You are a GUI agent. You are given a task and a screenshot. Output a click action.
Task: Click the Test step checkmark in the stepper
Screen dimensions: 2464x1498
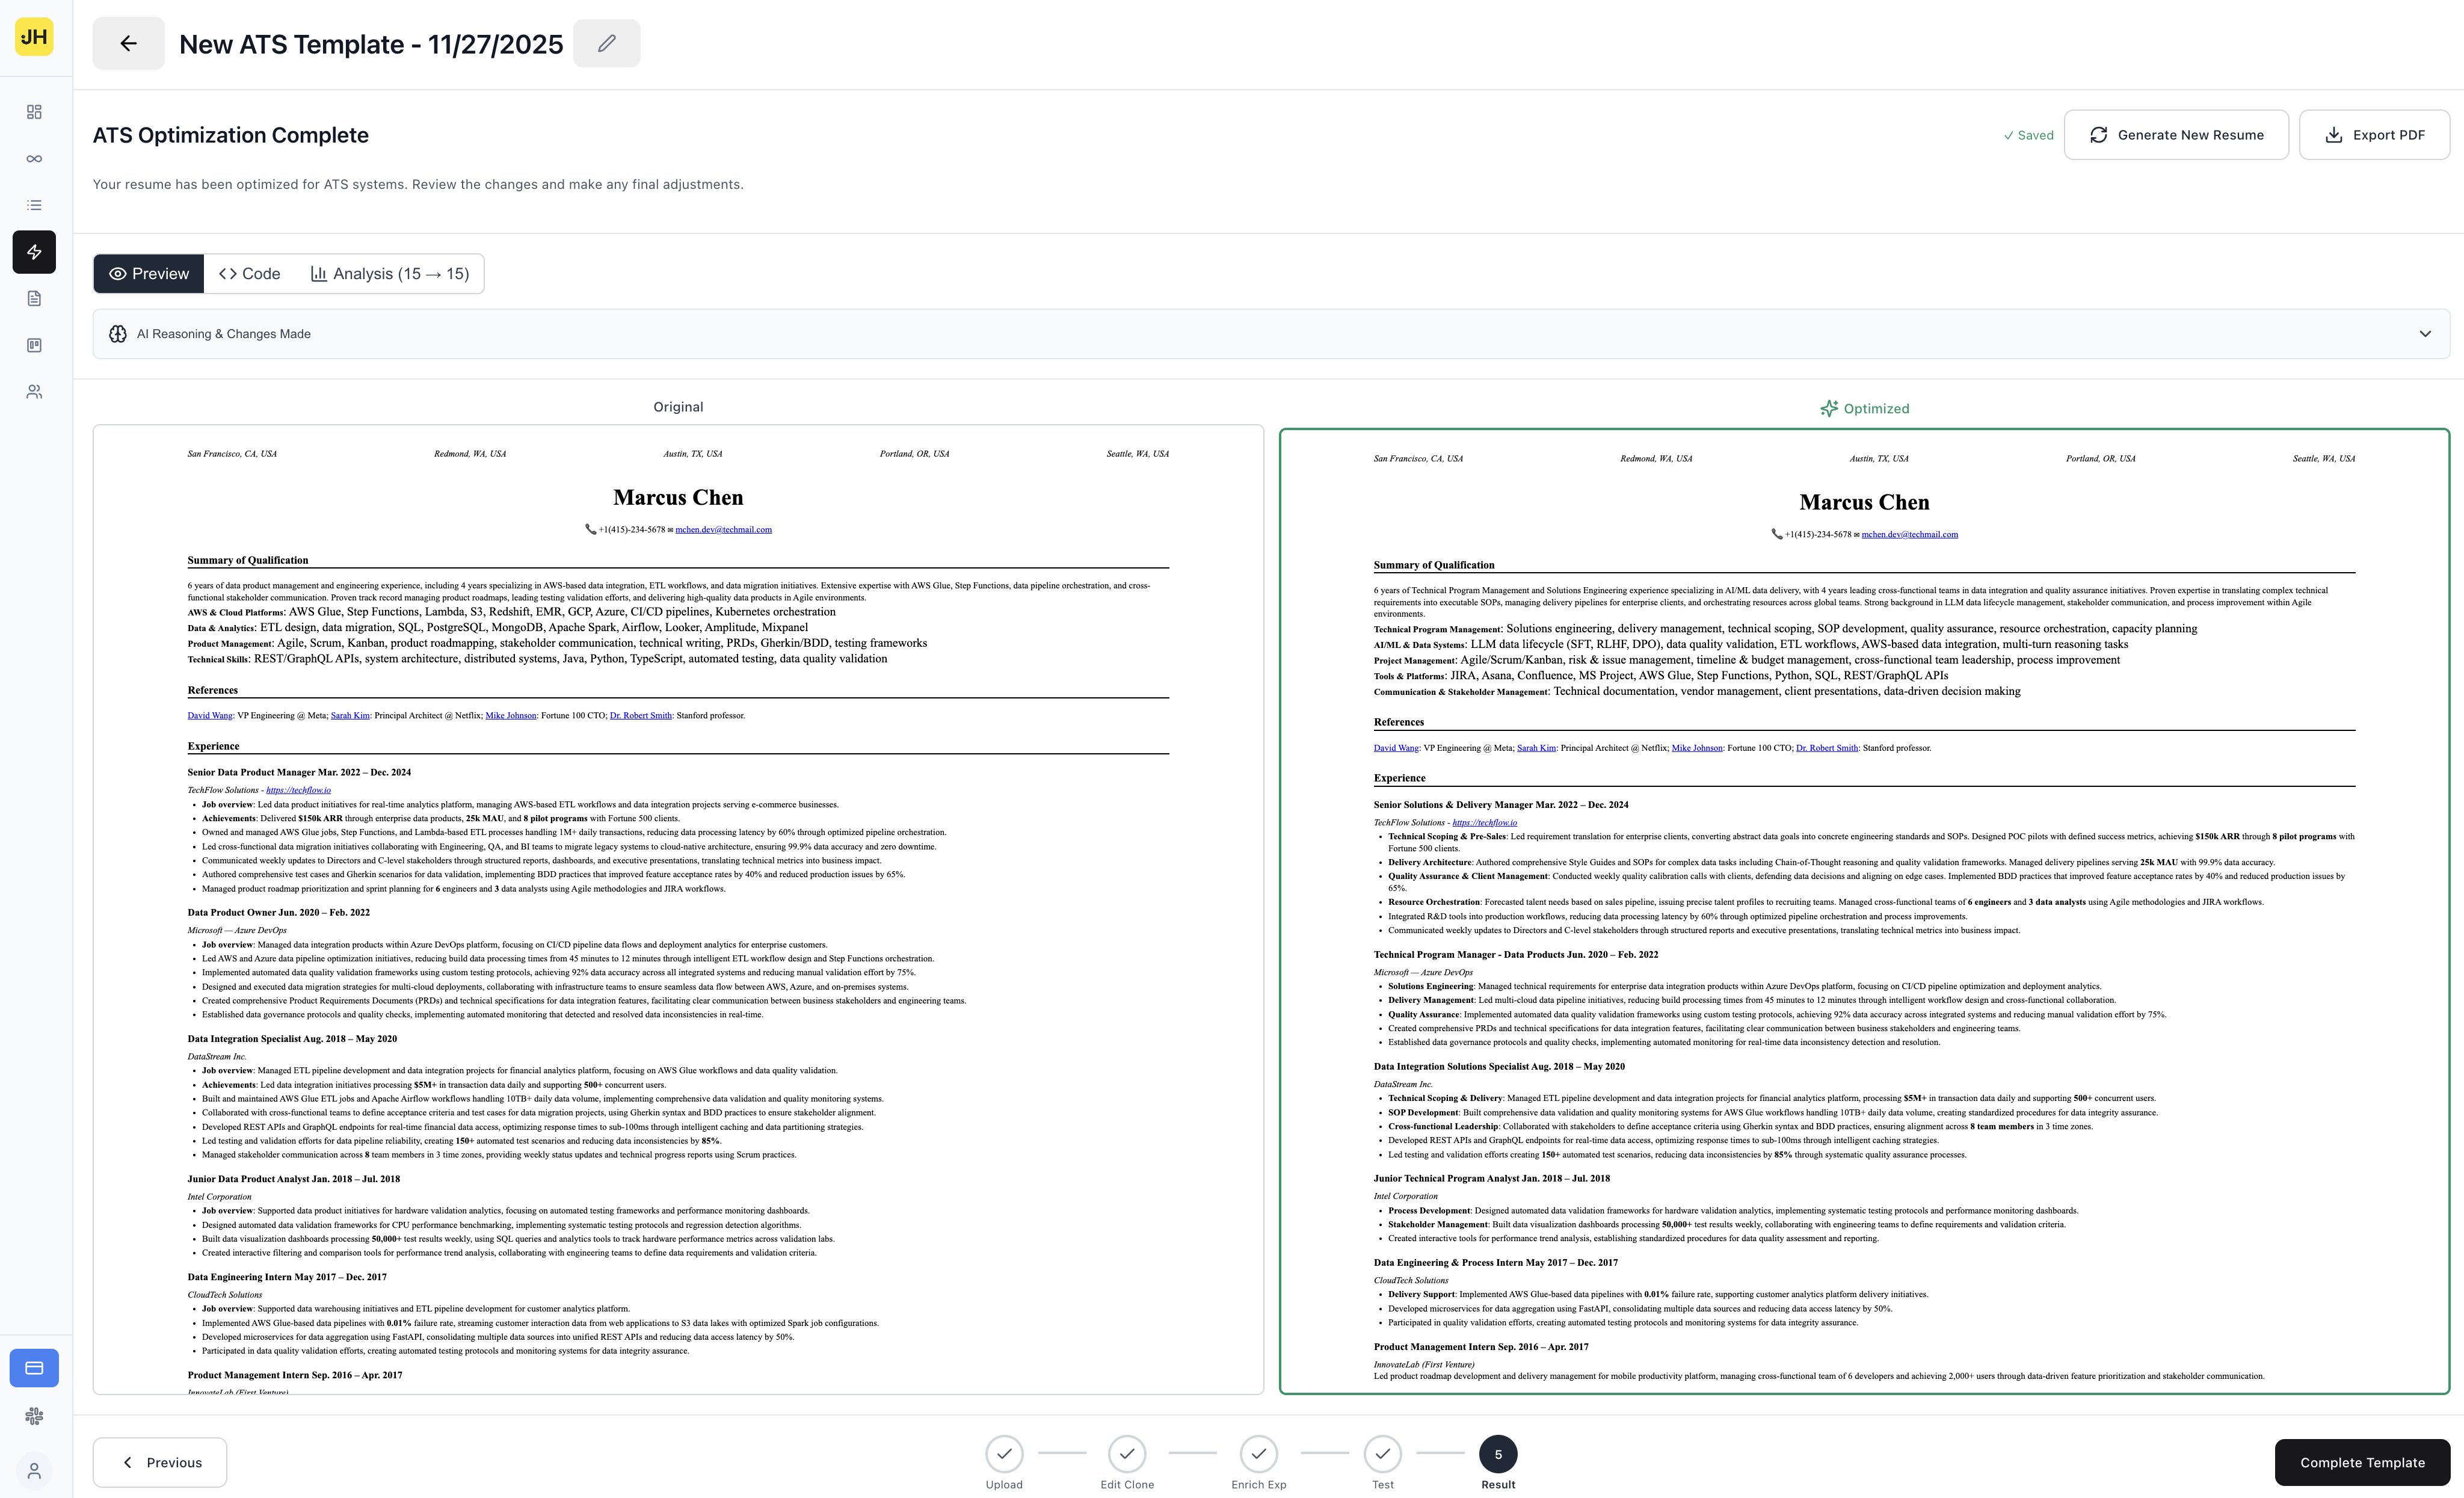(x=1382, y=1453)
